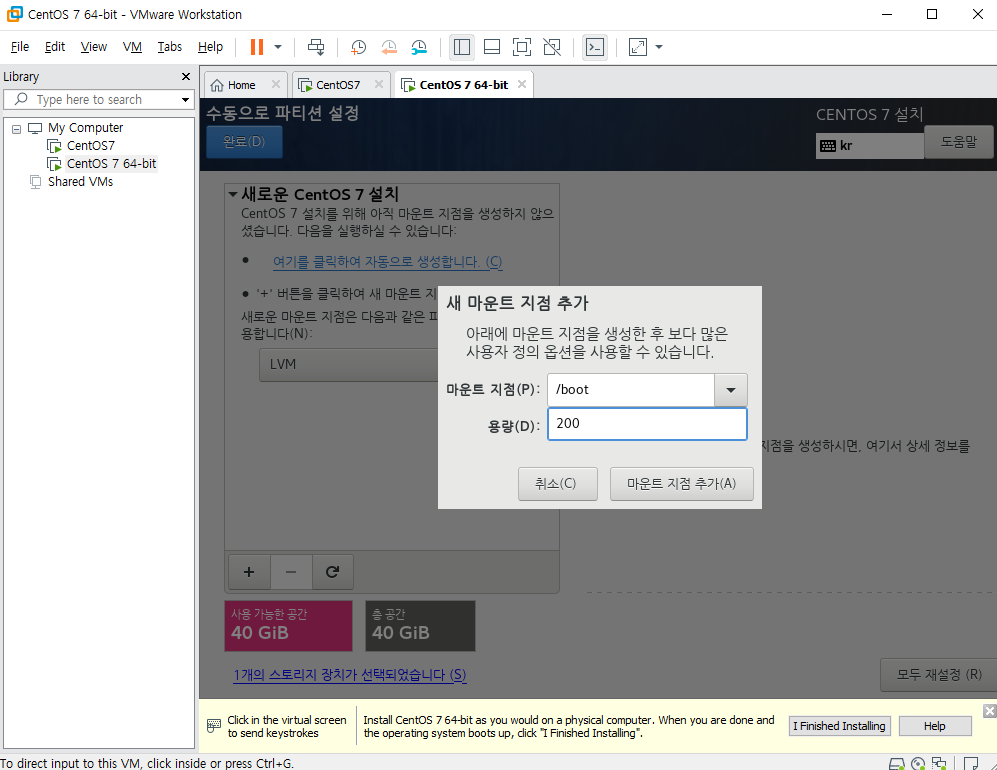The image size is (997, 770).
Task: Click the /boot mount point field
Action: coord(631,390)
